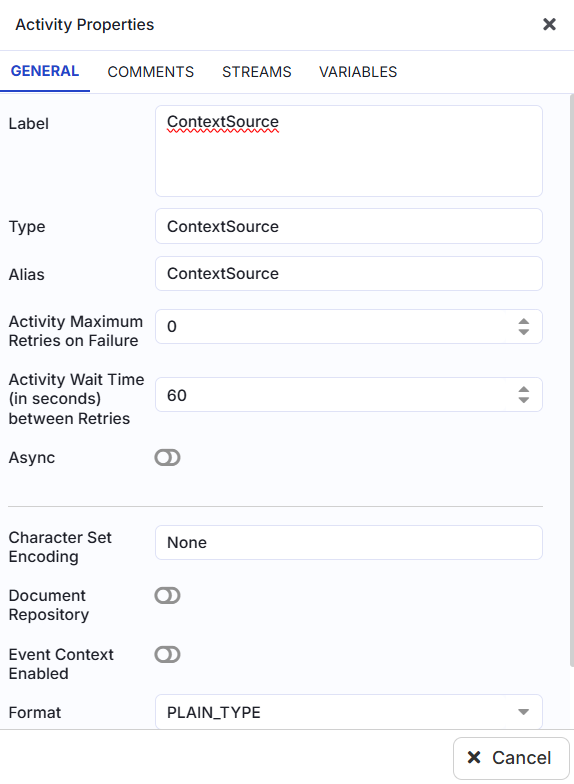
Task: Click the Activity Properties title
Action: pyautogui.click(x=84, y=24)
